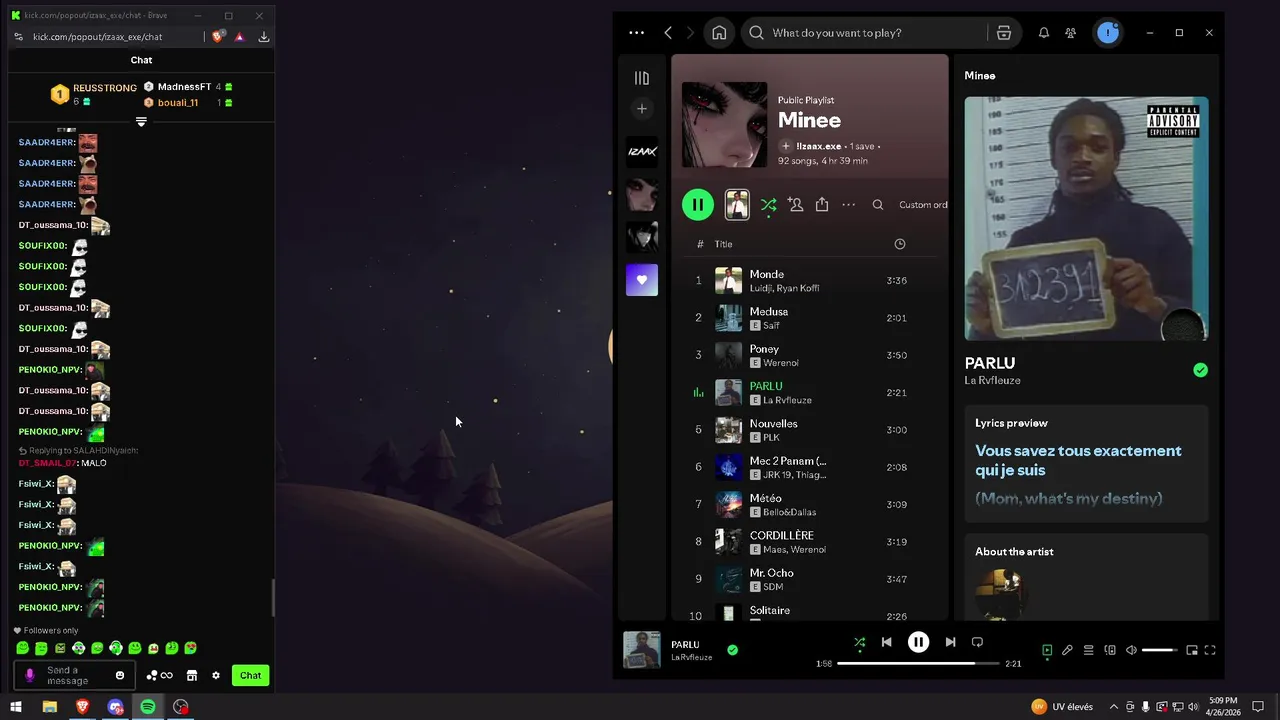The height and width of the screenshot is (720, 1280).
Task: Open Kick chat settings gear
Action: click(215, 675)
